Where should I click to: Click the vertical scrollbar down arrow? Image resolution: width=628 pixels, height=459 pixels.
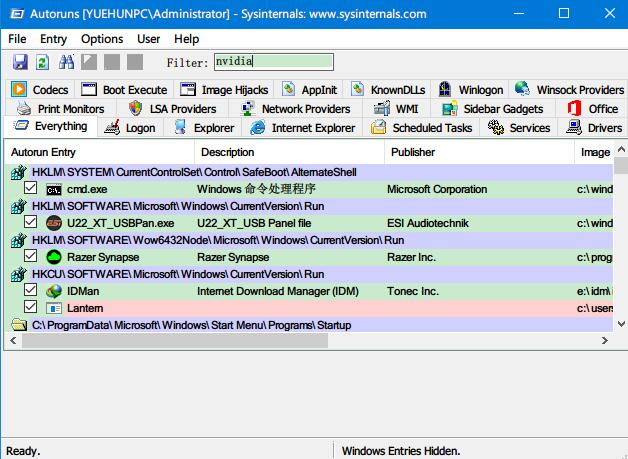pyautogui.click(x=621, y=324)
